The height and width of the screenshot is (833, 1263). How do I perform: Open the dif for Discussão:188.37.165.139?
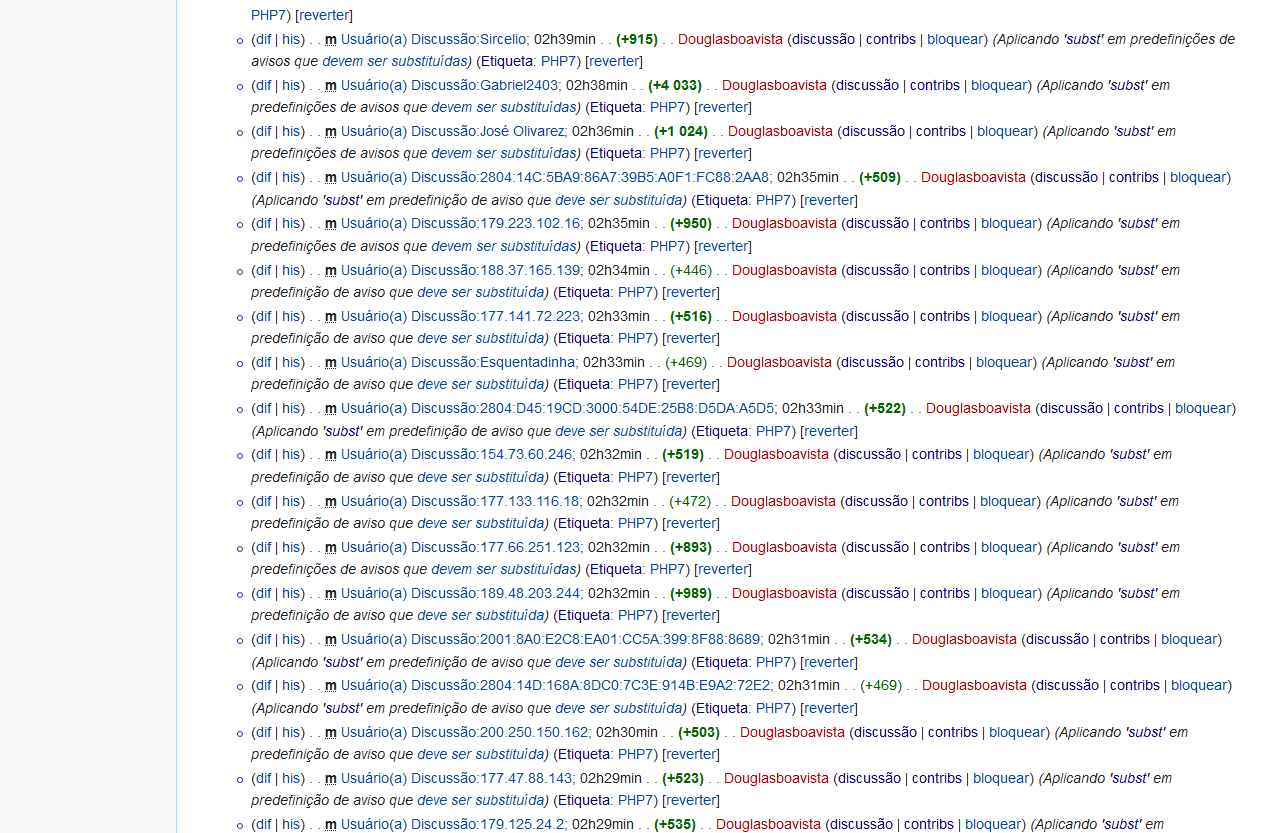(263, 270)
